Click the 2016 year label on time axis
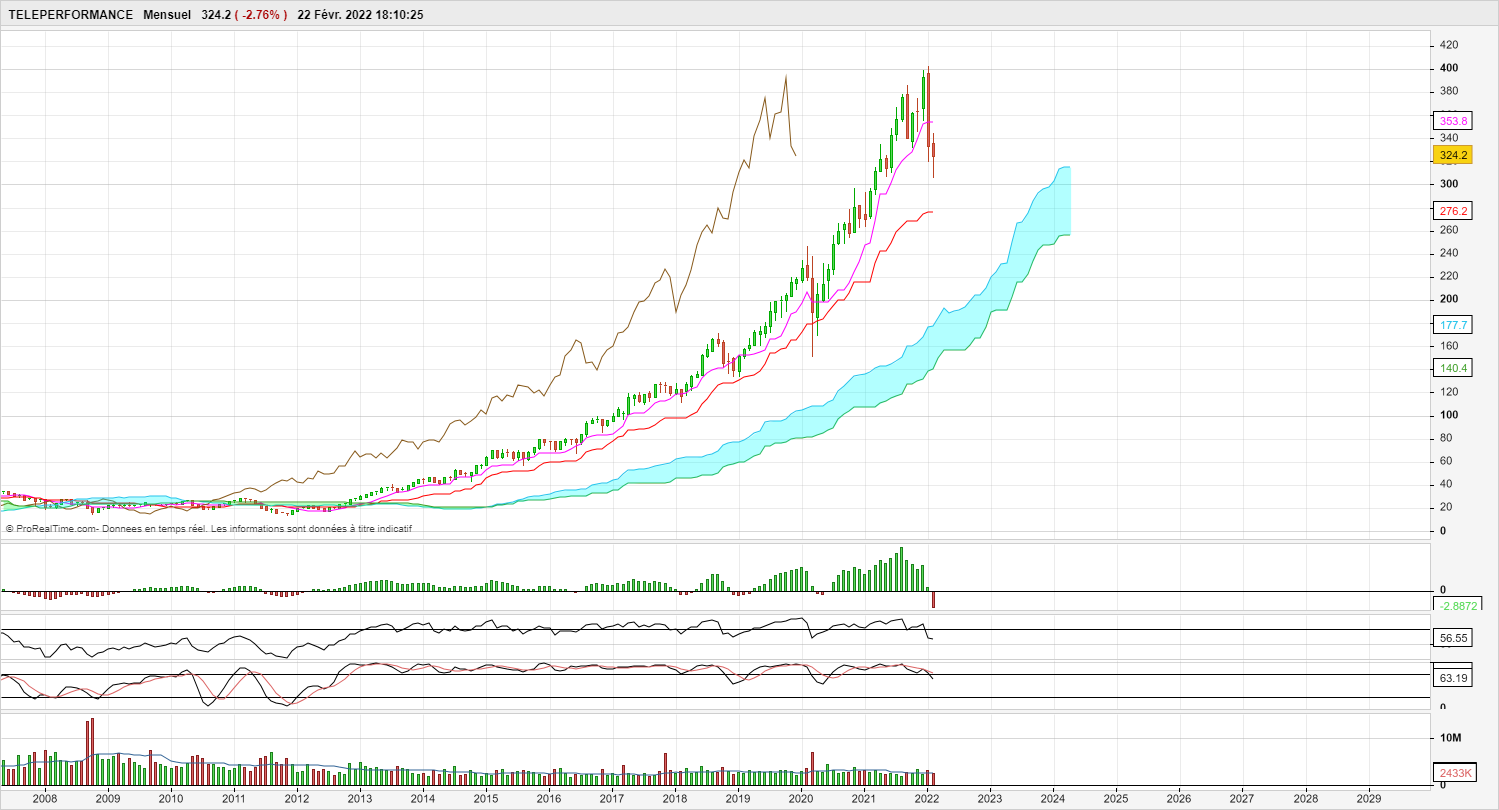 (x=549, y=799)
